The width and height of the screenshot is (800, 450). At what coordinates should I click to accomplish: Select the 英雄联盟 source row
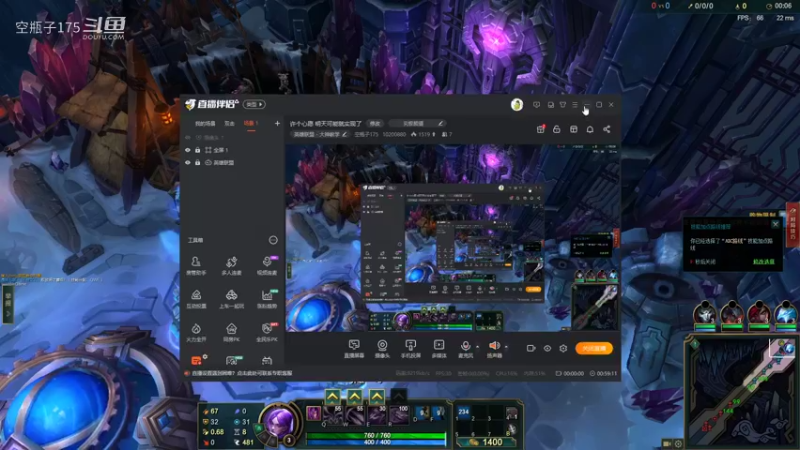point(233,163)
